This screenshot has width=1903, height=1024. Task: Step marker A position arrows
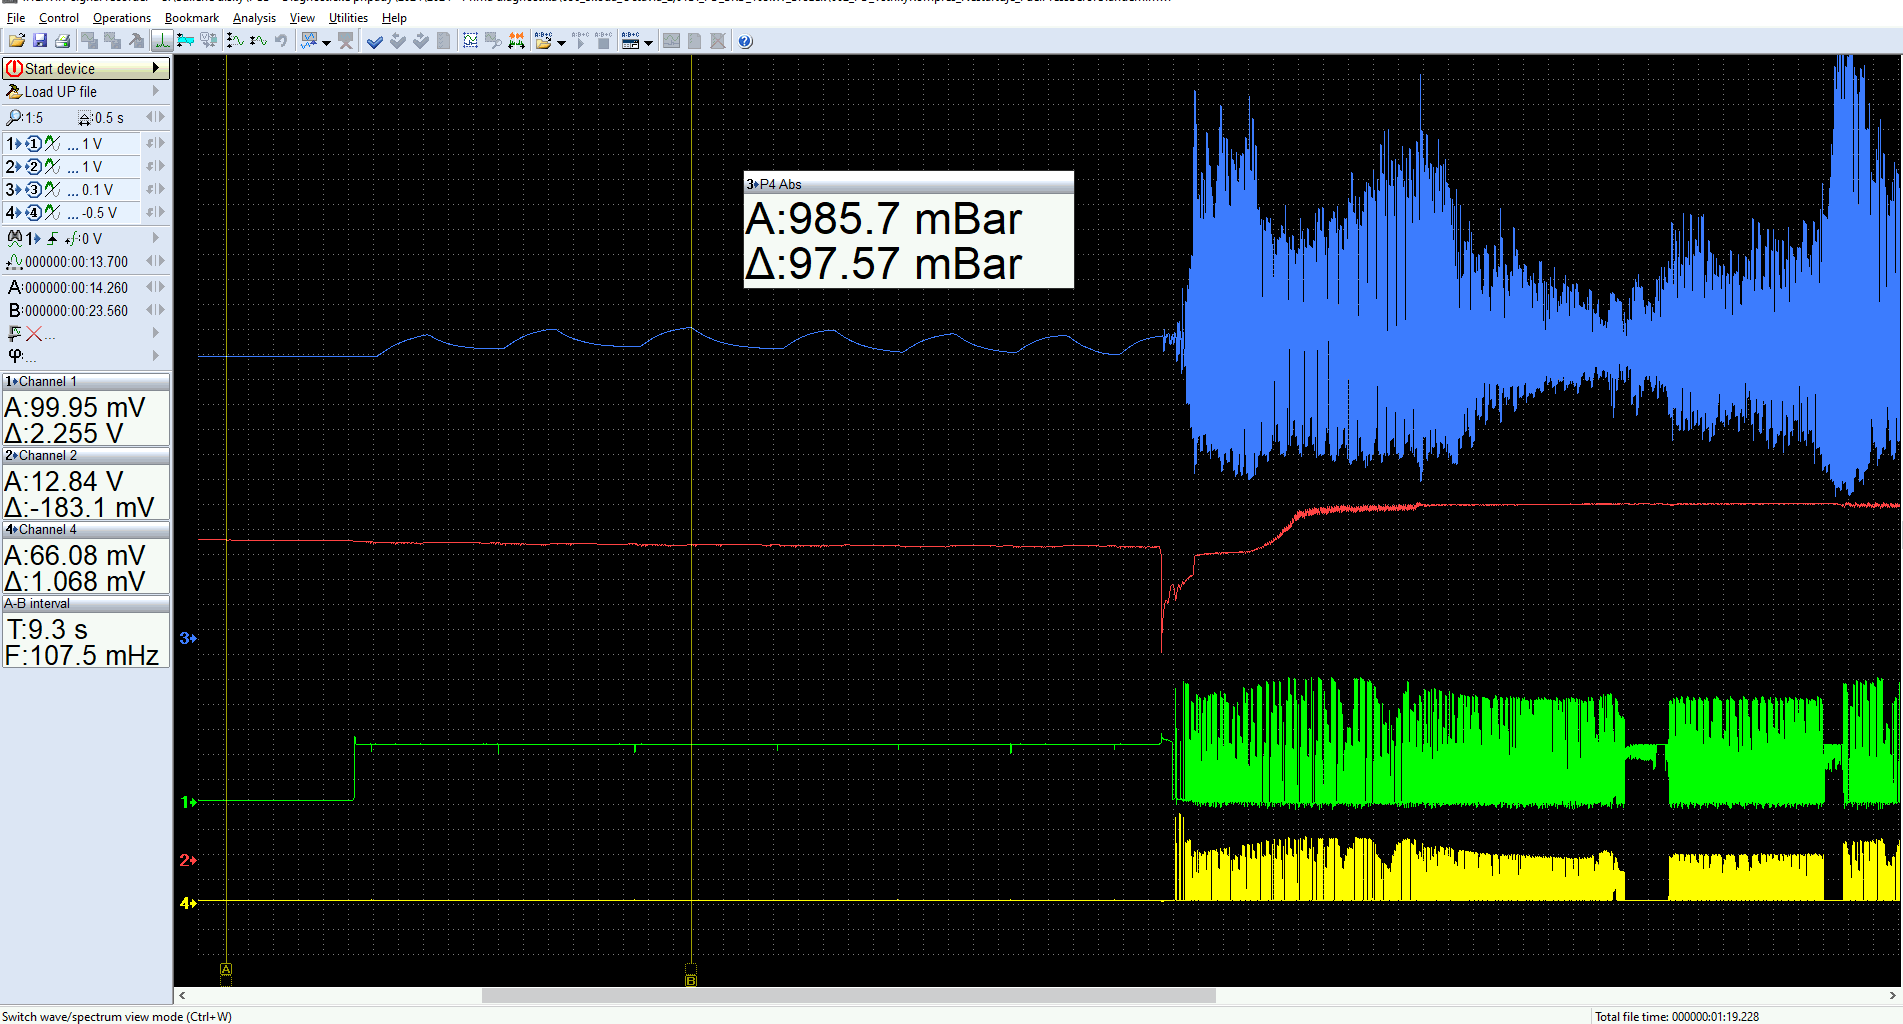coord(155,287)
